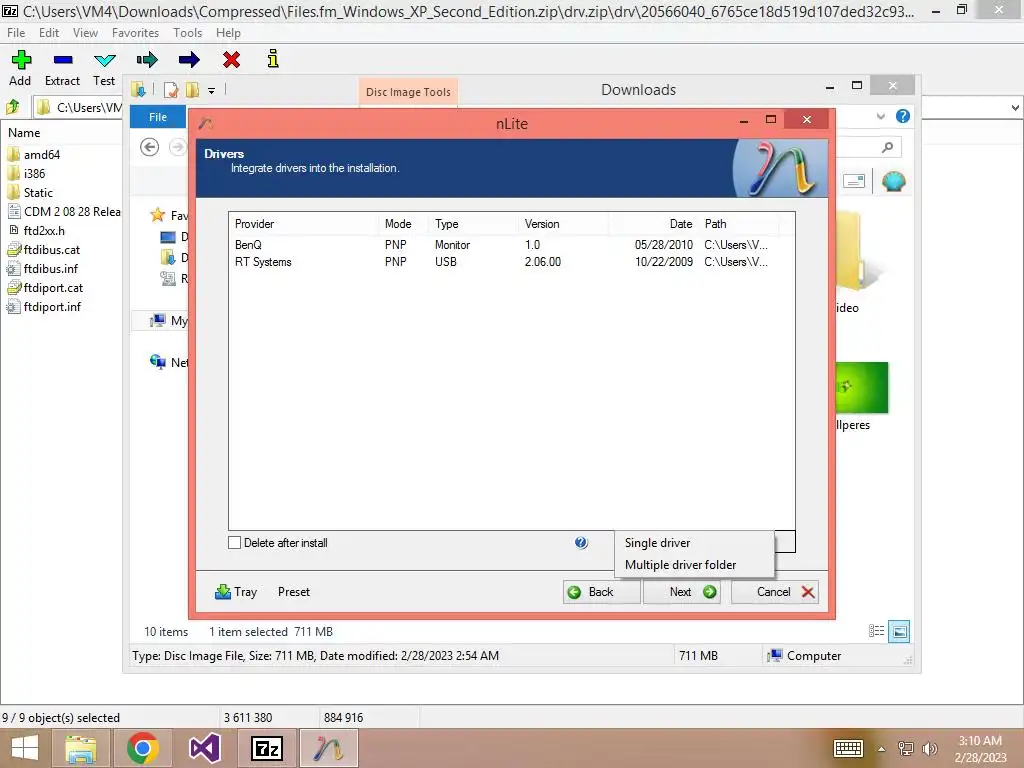Screen dimensions: 1024x768
Task: Show hidden system tray icons
Action: [881, 749]
